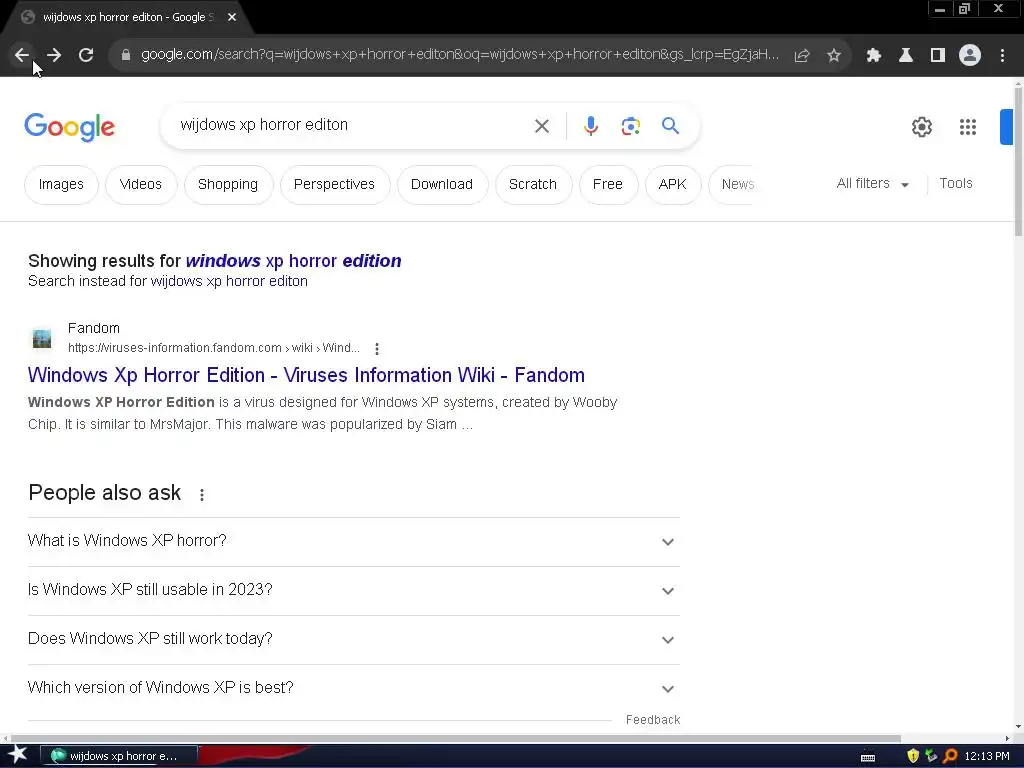Open Google quick settings gear
The image size is (1024, 768).
point(921,127)
